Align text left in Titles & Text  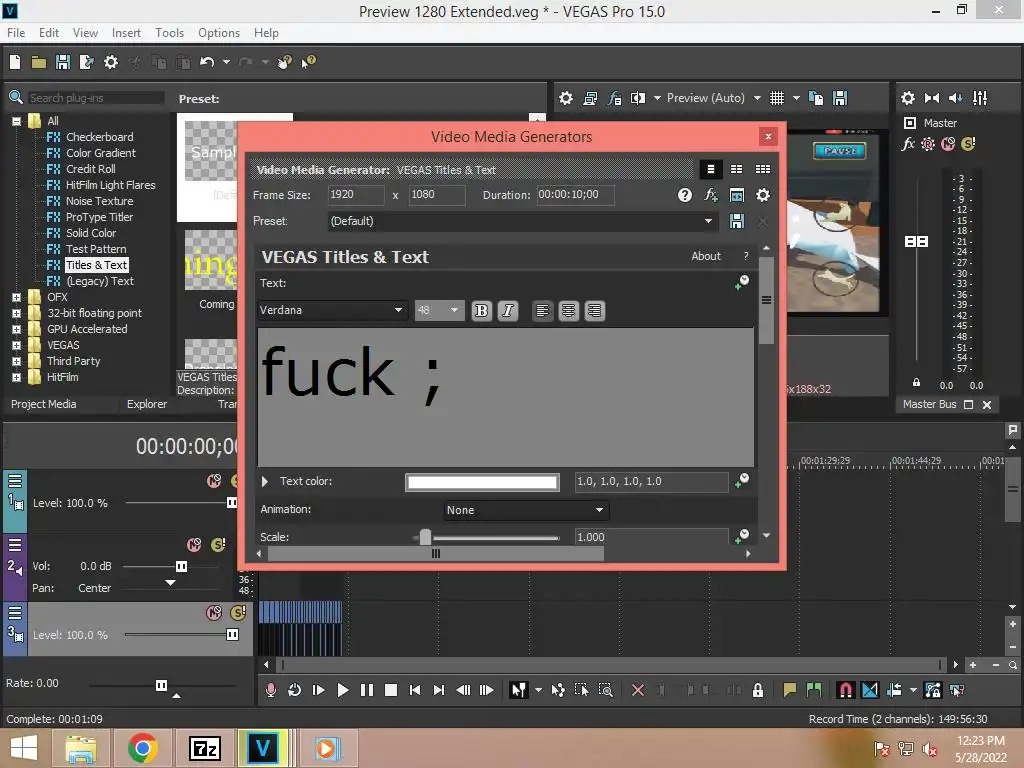click(x=542, y=311)
